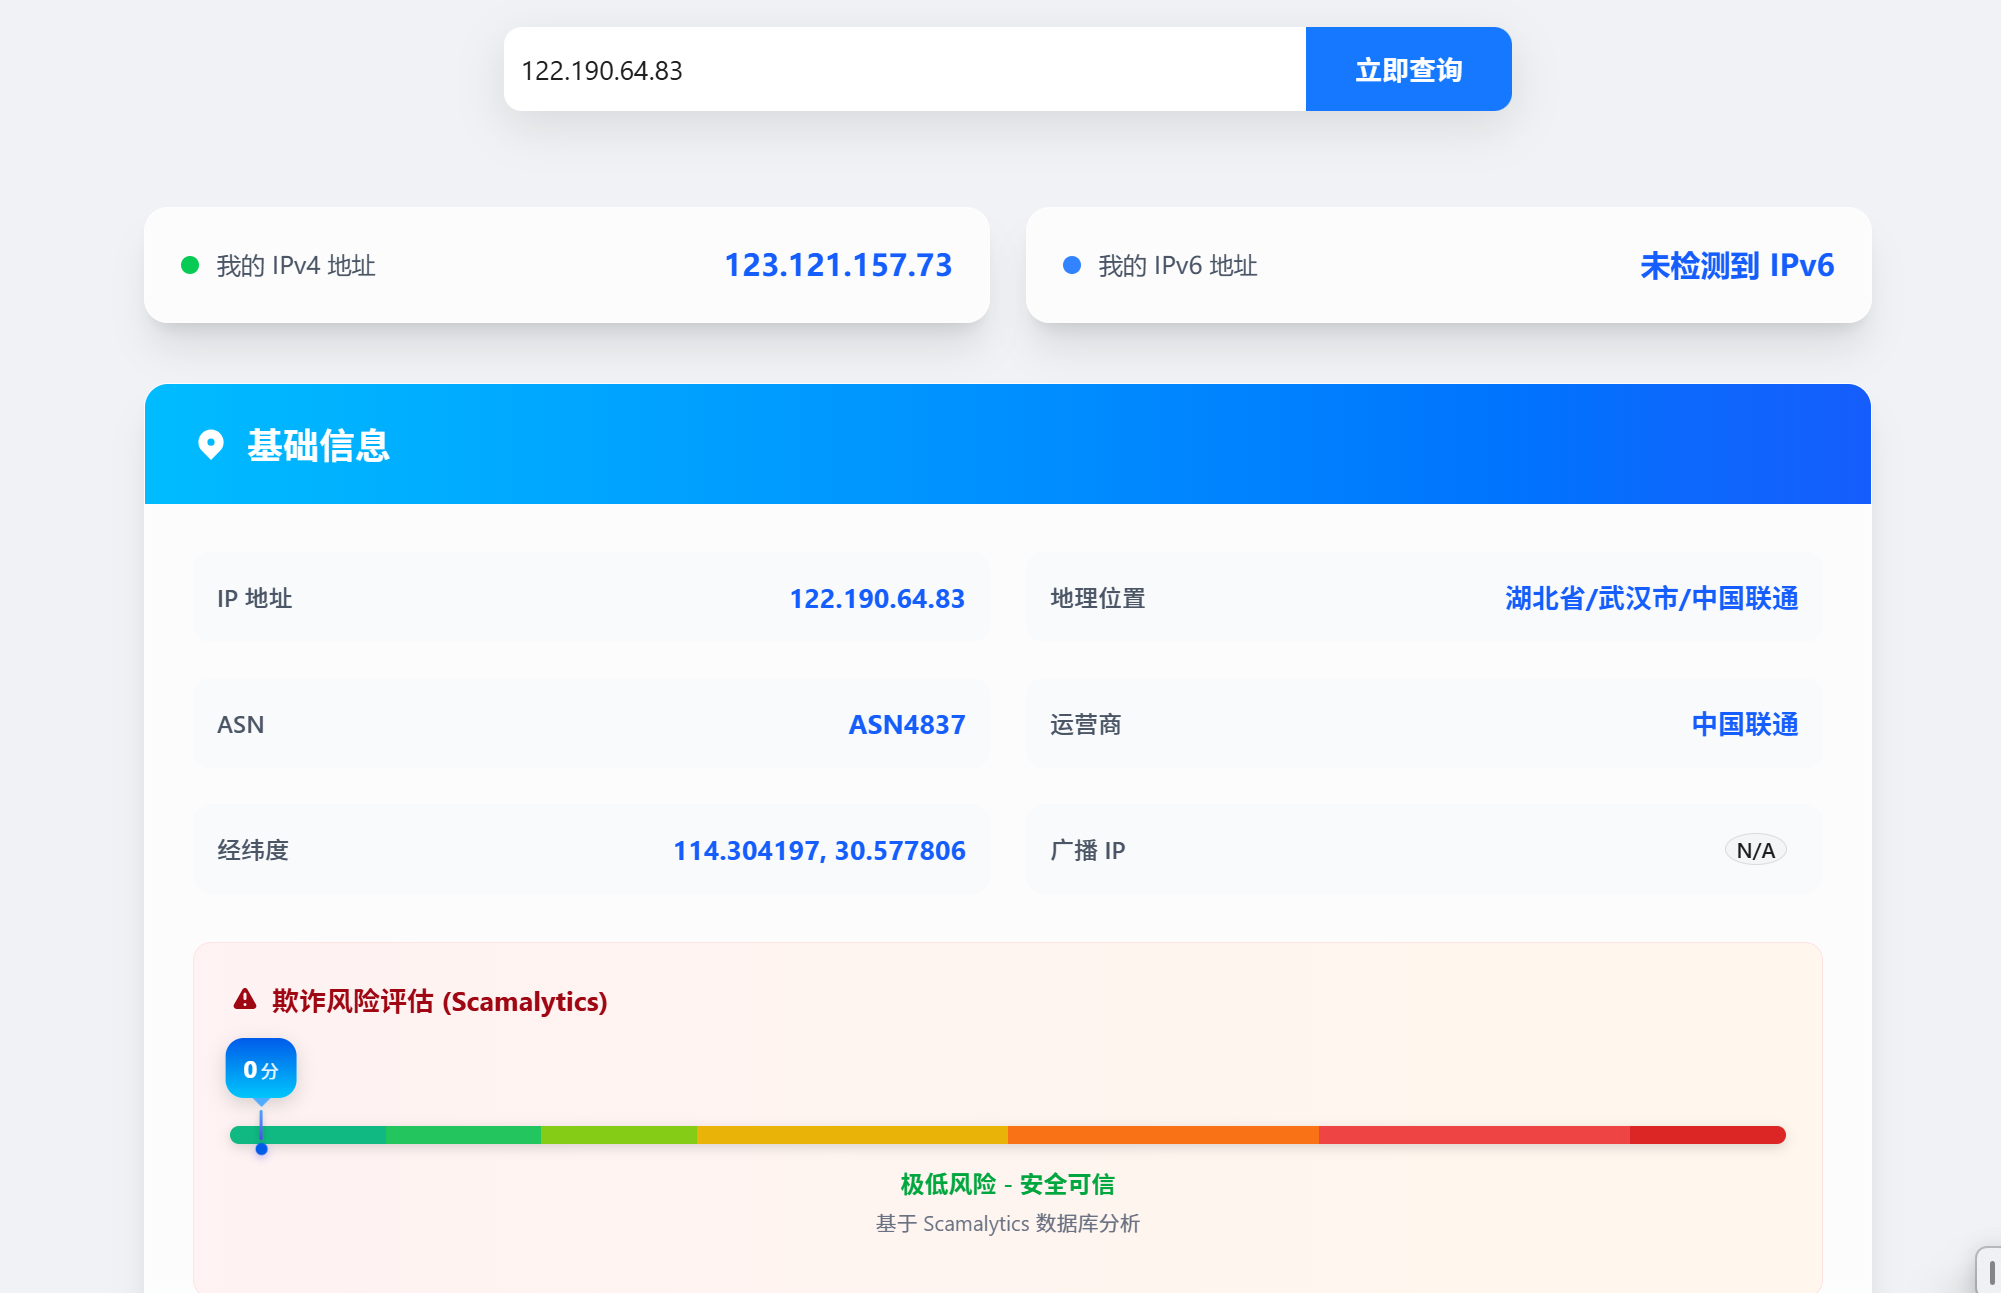2001x1293 pixels.
Task: Click the IP value 122.190.64.83 in the info card
Action: click(x=876, y=598)
